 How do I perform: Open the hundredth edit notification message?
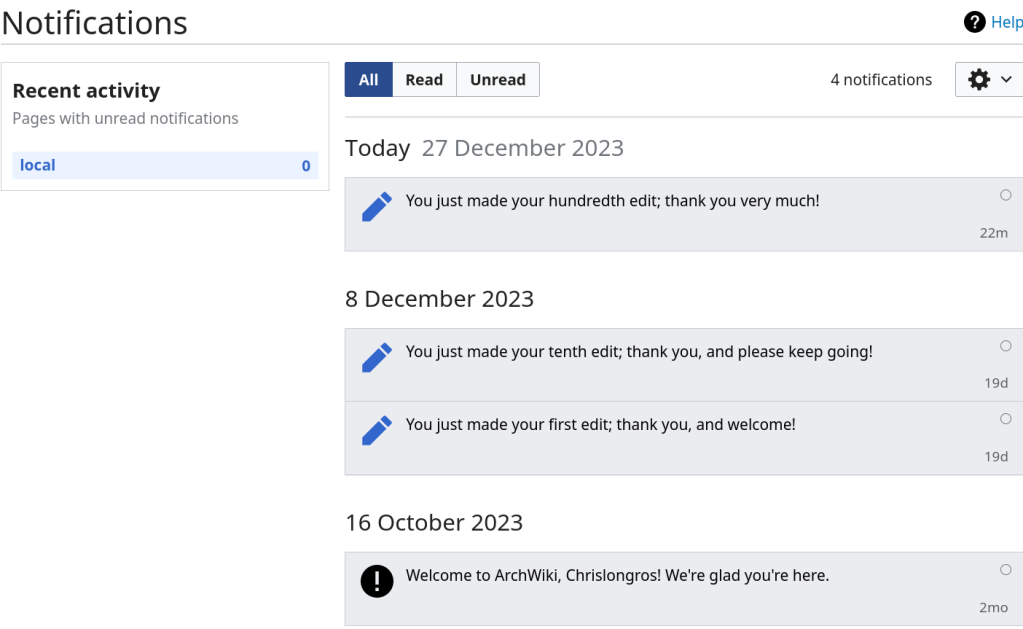pos(612,201)
